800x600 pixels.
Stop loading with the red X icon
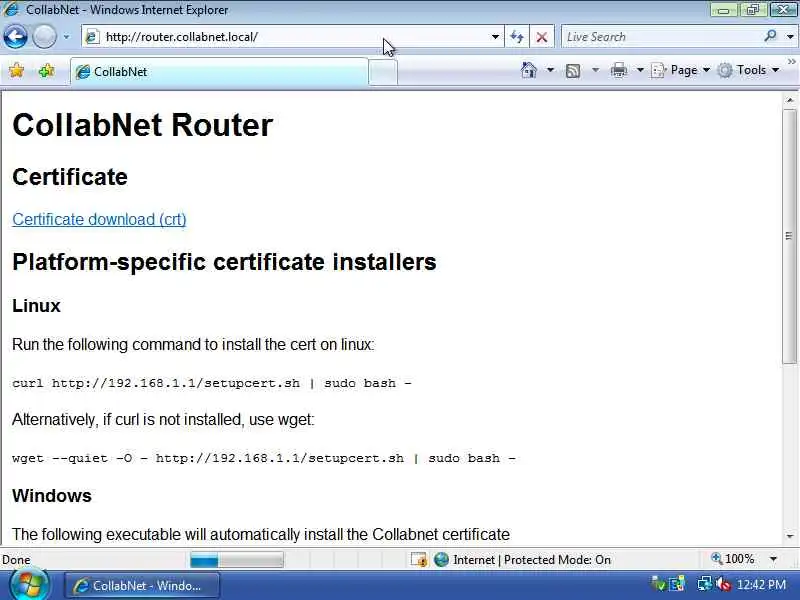click(542, 37)
